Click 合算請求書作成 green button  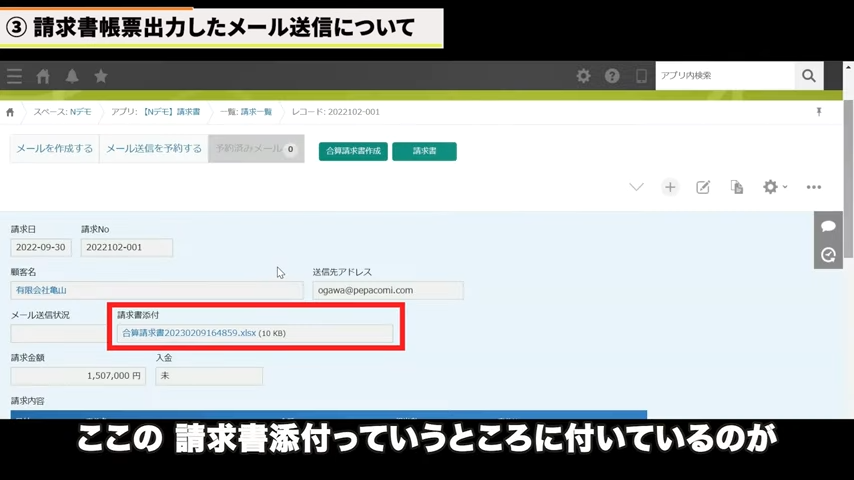coord(353,151)
